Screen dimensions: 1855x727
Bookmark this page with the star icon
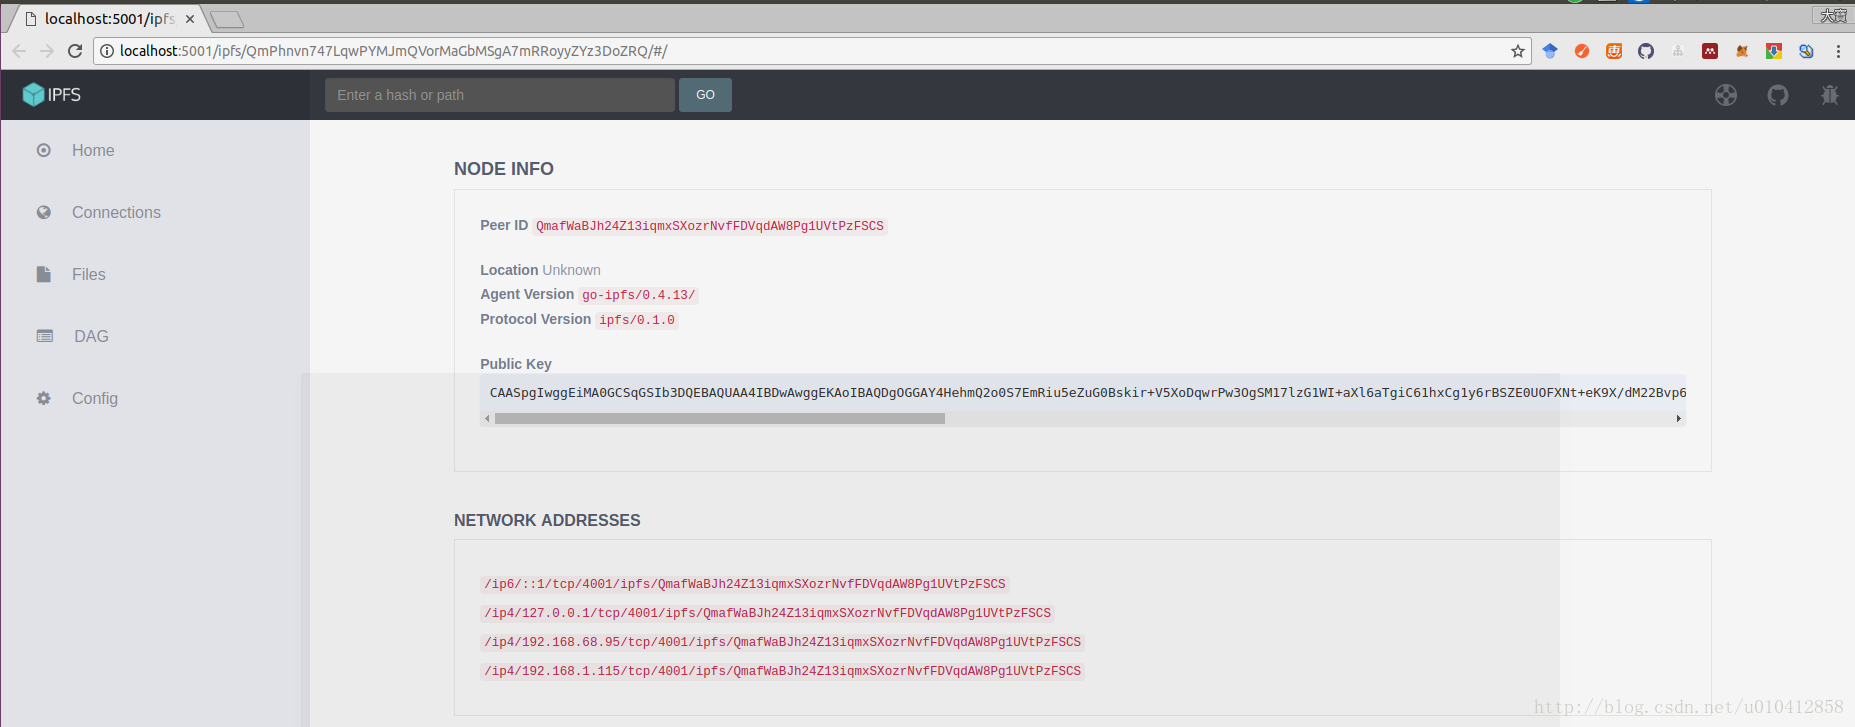click(1518, 51)
